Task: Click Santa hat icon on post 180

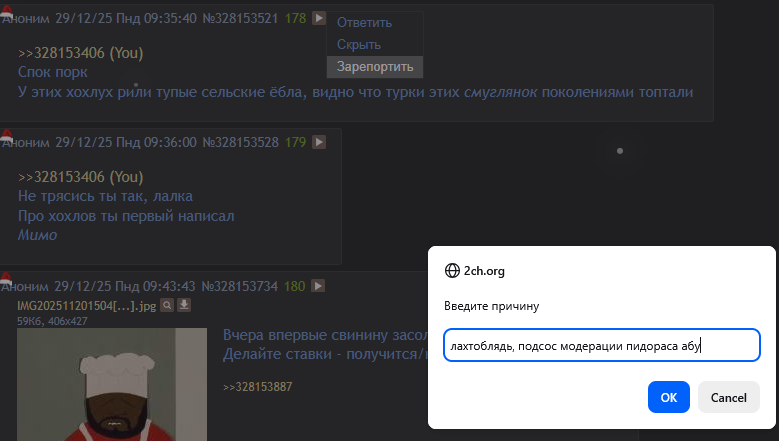Action: point(6,279)
